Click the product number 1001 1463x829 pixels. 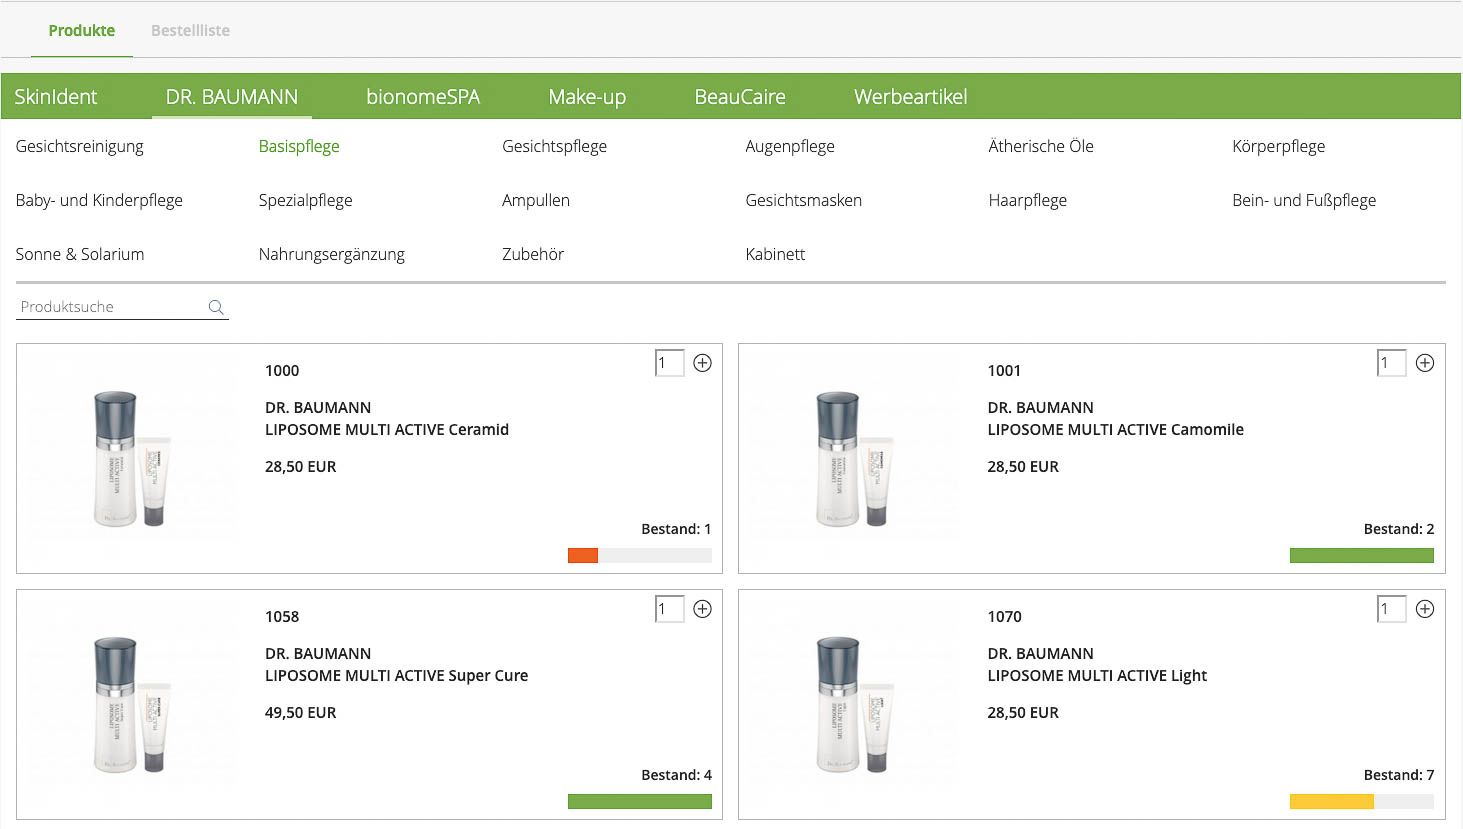coord(1004,371)
